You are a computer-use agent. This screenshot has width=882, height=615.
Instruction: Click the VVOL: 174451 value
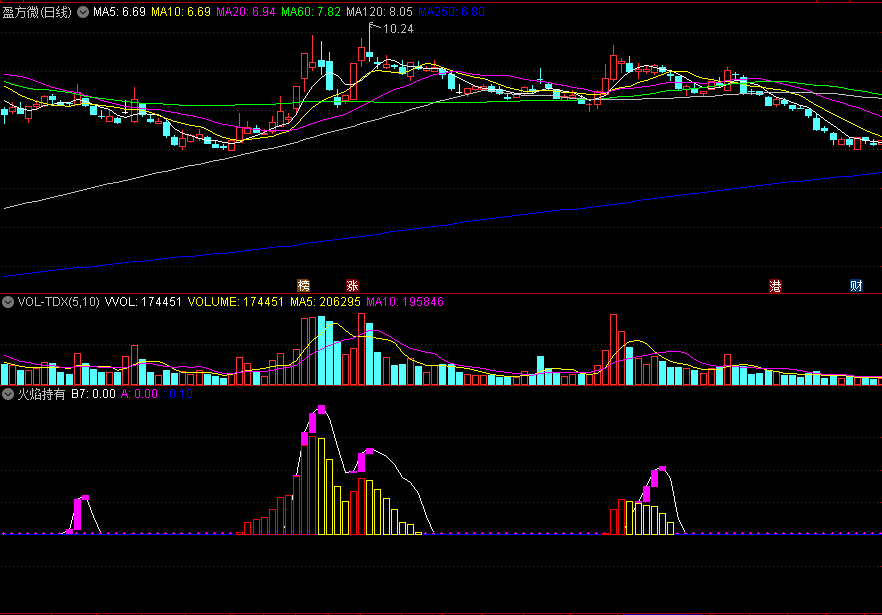point(143,302)
